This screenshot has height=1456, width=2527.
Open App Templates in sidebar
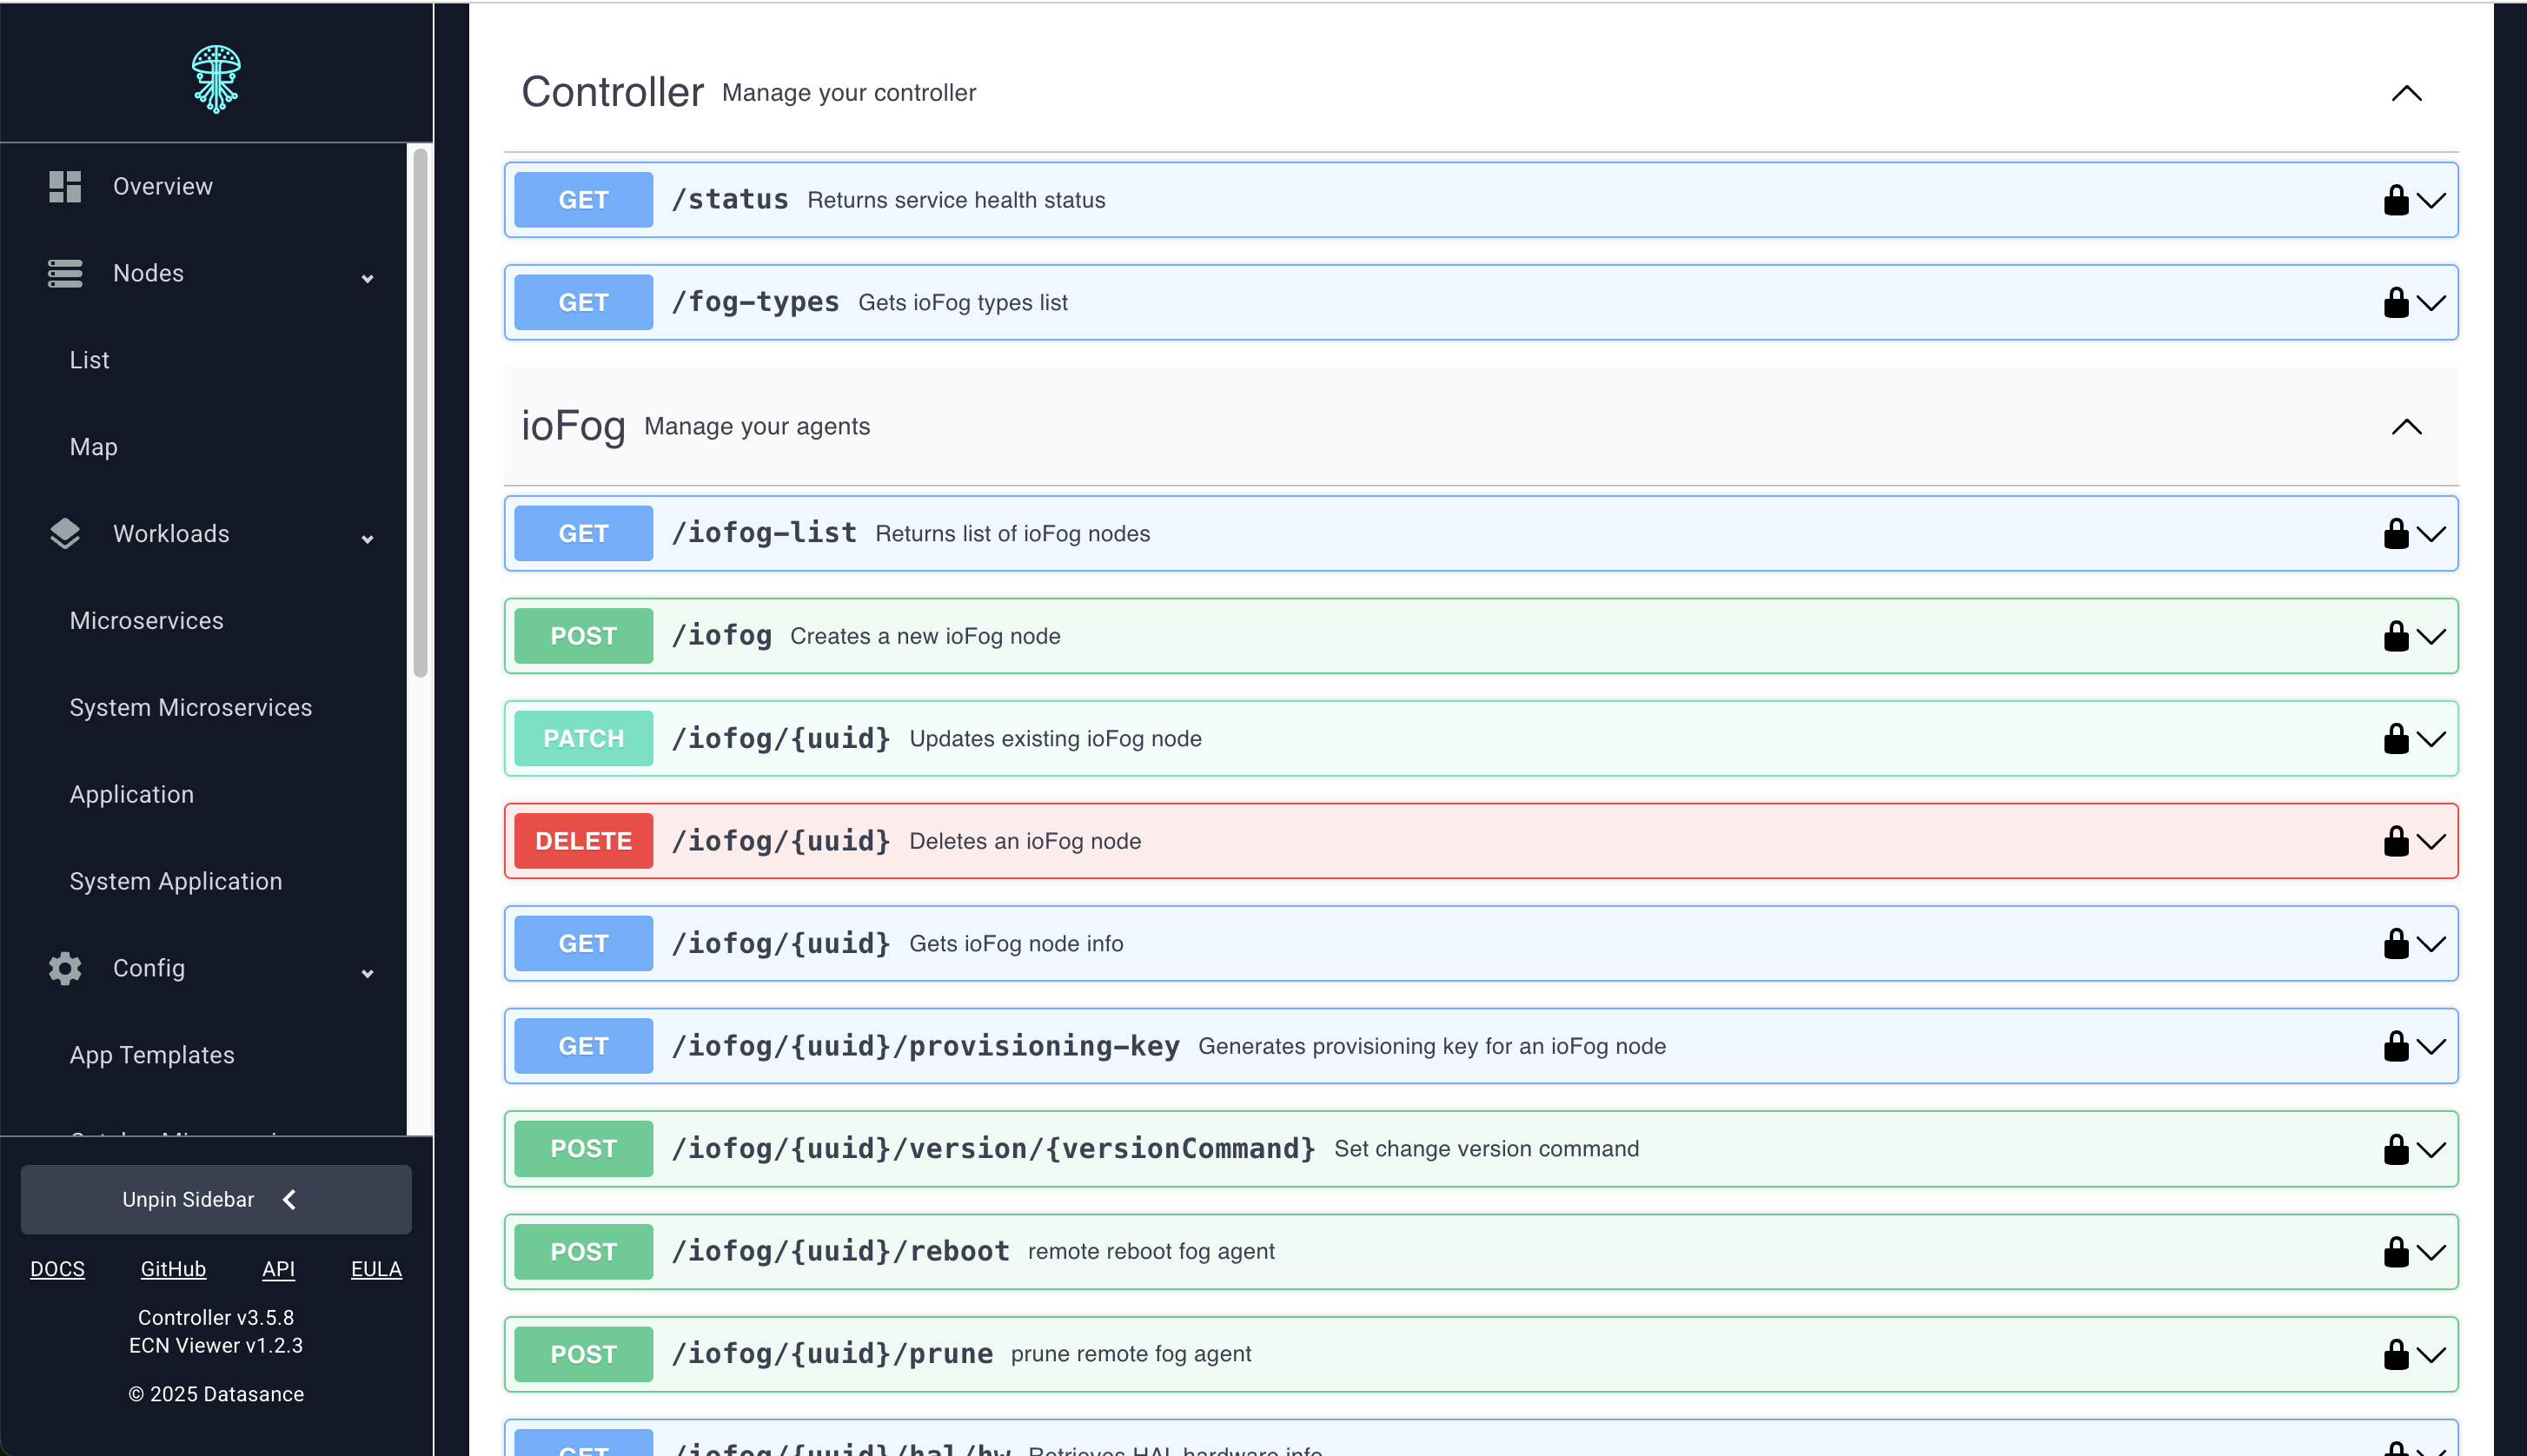151,1054
